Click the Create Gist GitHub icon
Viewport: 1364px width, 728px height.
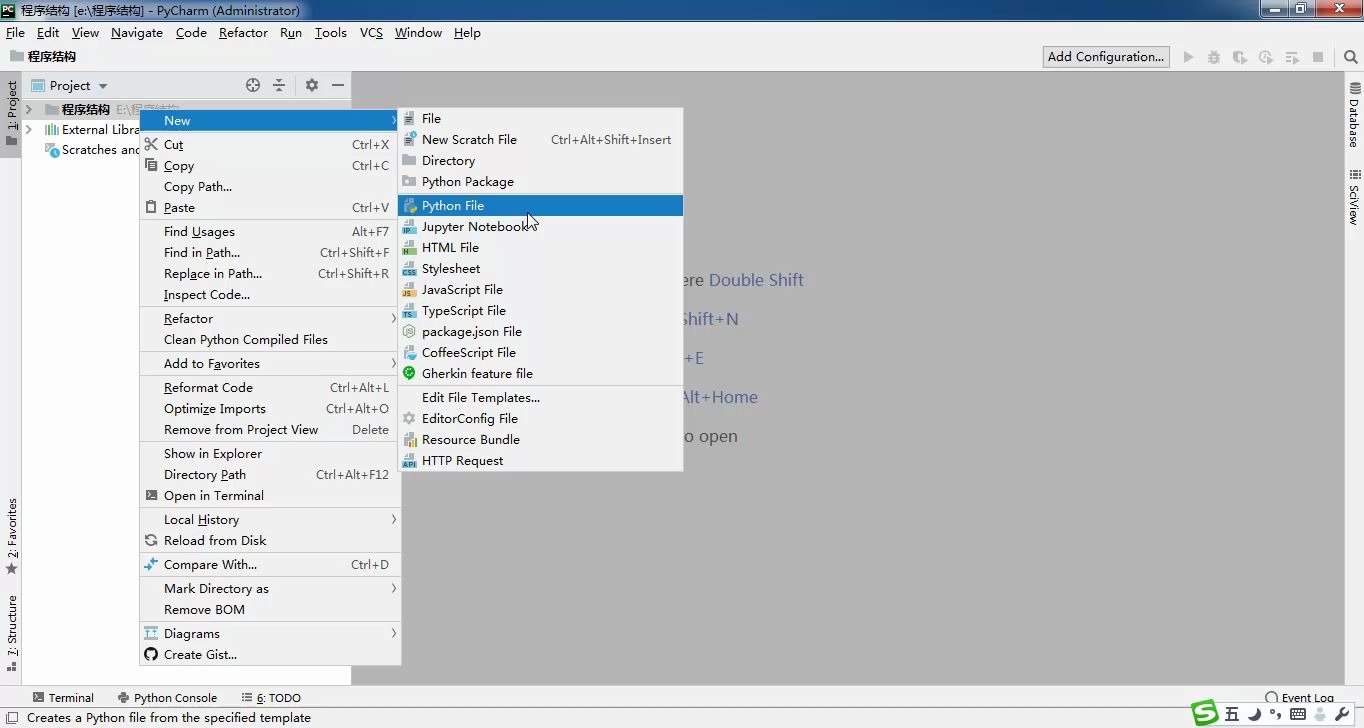(151, 654)
